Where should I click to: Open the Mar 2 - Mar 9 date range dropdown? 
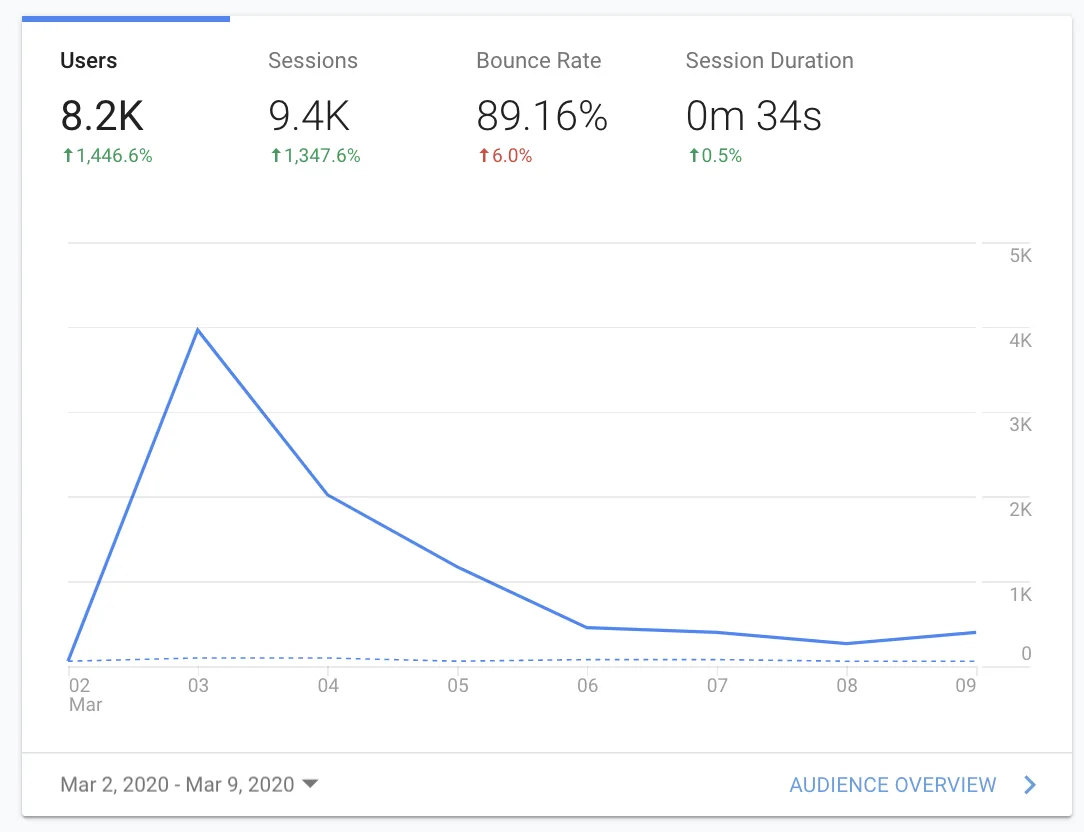pos(189,784)
